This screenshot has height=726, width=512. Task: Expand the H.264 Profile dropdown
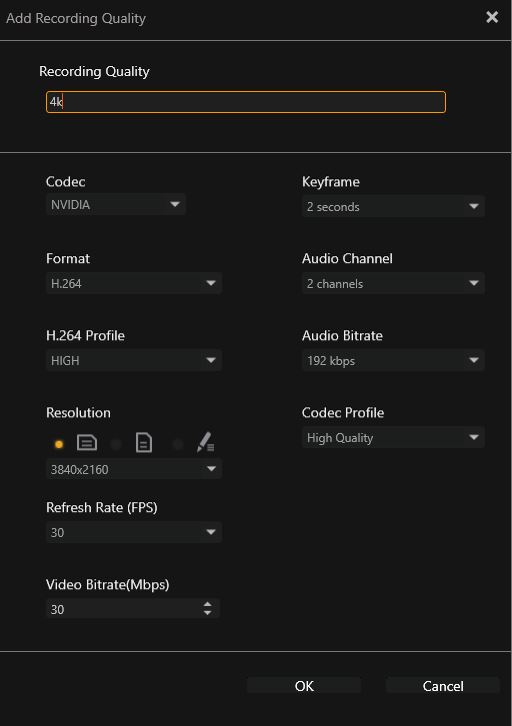pos(134,360)
